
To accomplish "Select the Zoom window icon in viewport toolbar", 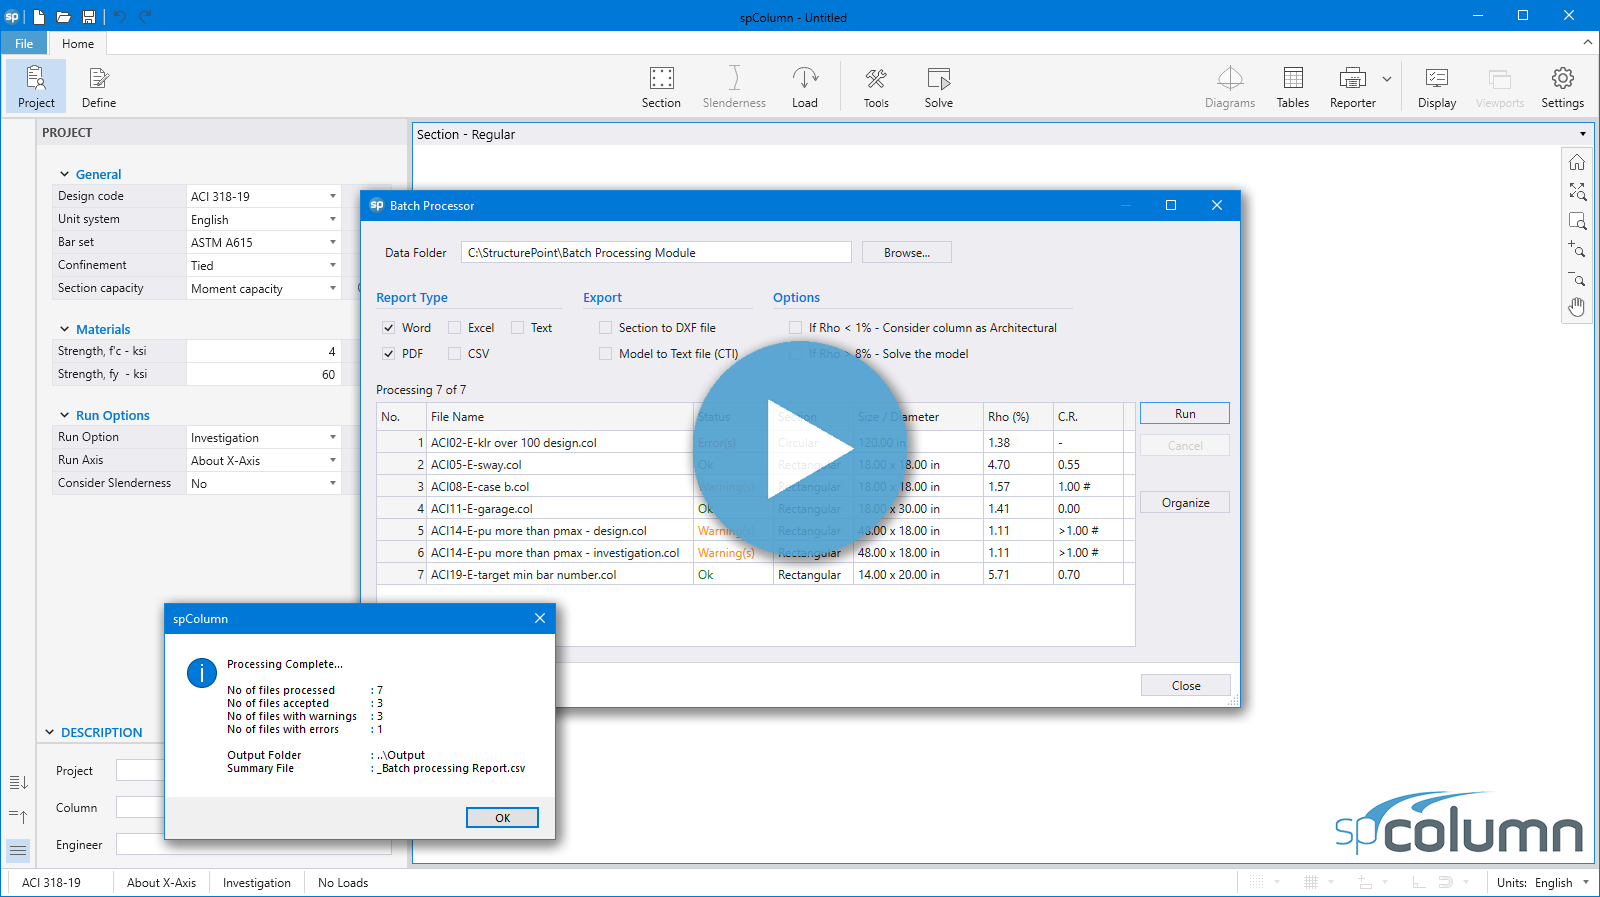I will tap(1577, 220).
